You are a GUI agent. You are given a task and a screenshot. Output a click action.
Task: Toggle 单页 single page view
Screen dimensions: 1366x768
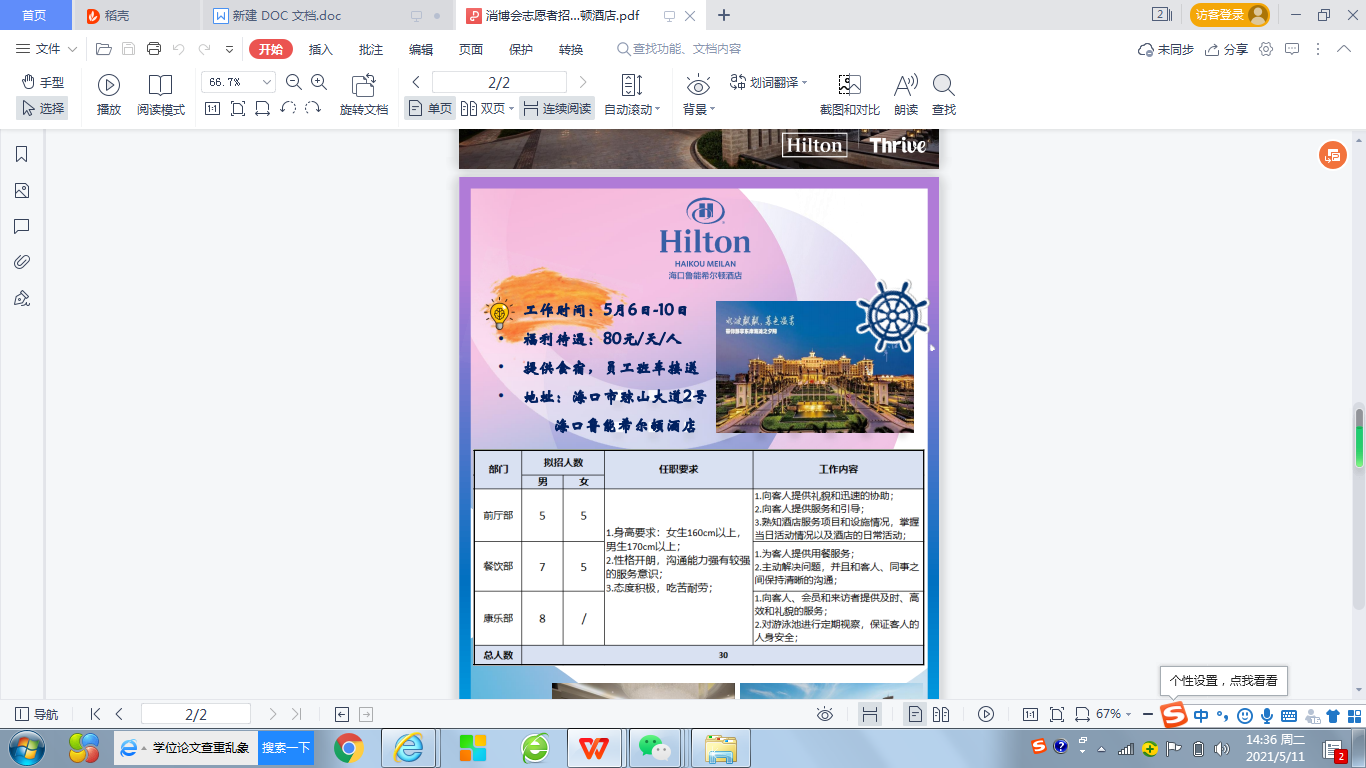click(x=430, y=108)
